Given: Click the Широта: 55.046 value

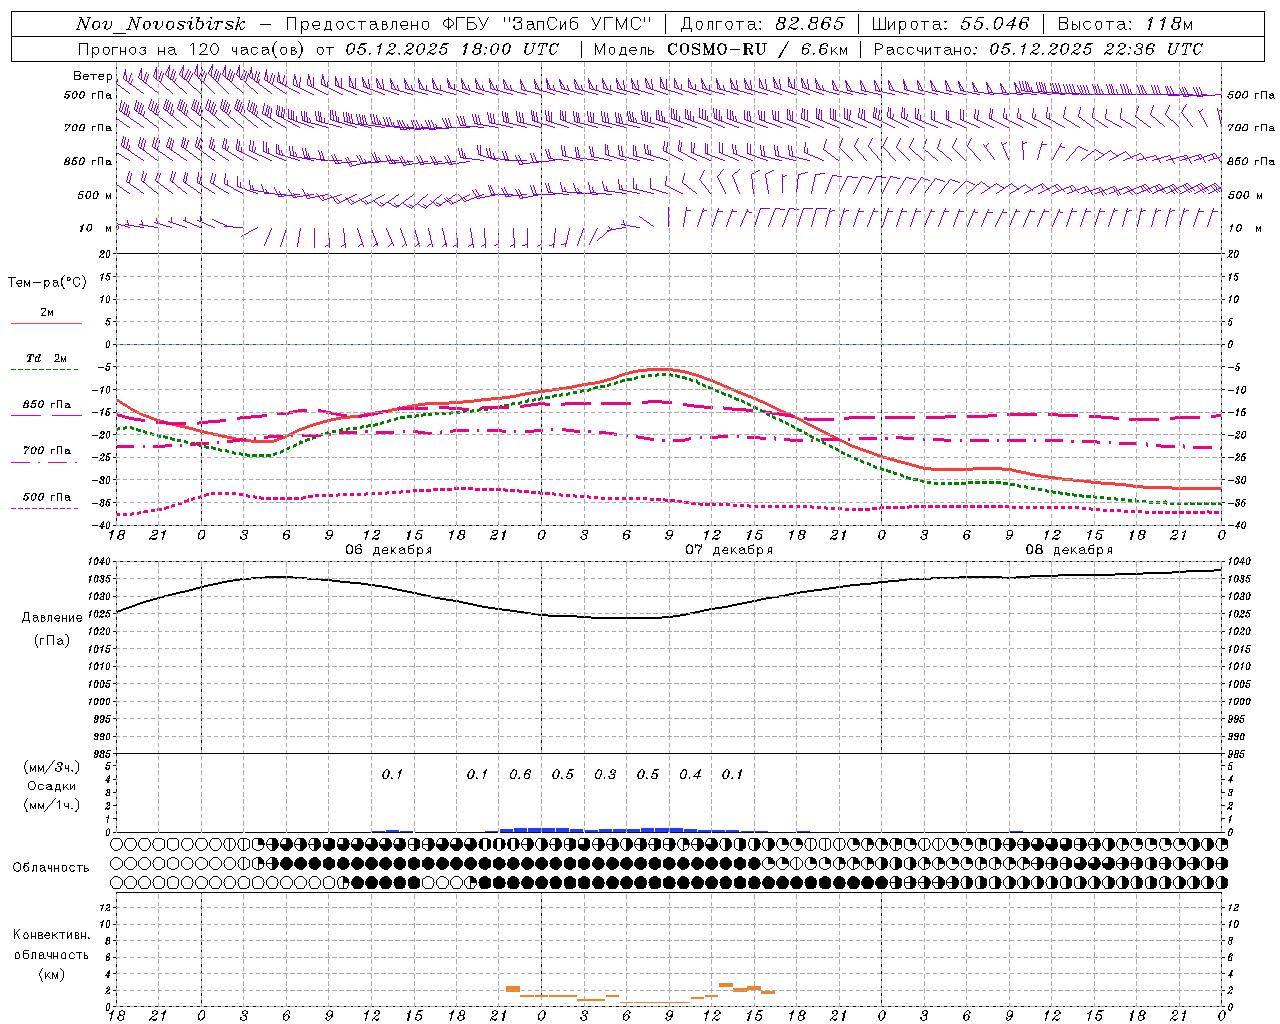Looking at the screenshot, I should 950,24.
